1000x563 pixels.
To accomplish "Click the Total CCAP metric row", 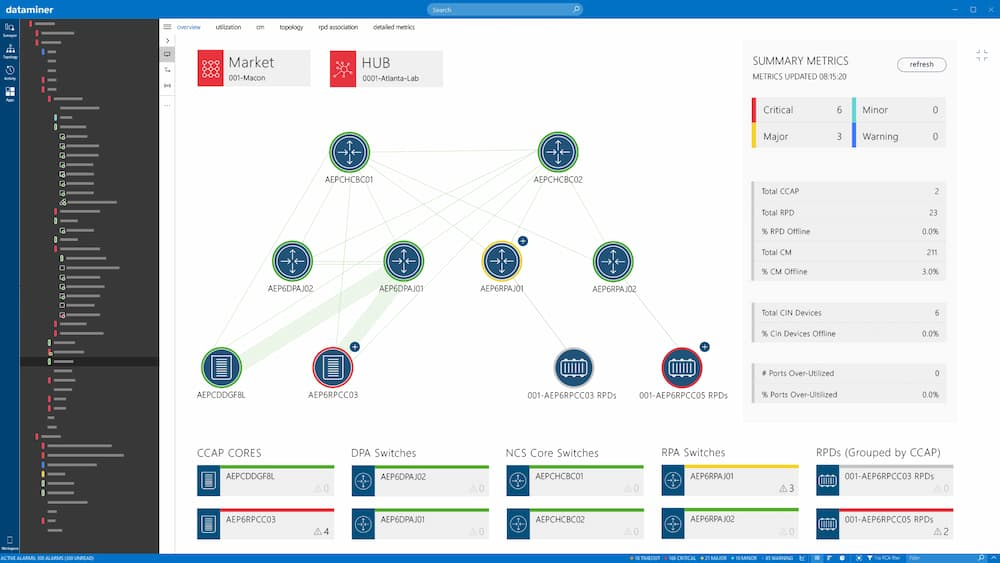I will [848, 191].
